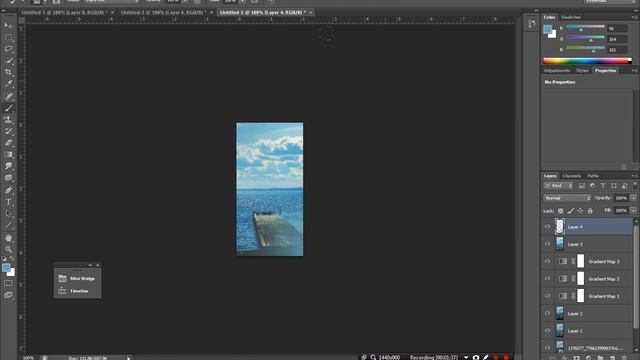640x360 pixels.
Task: Open the History panel icon
Action: coord(531,24)
